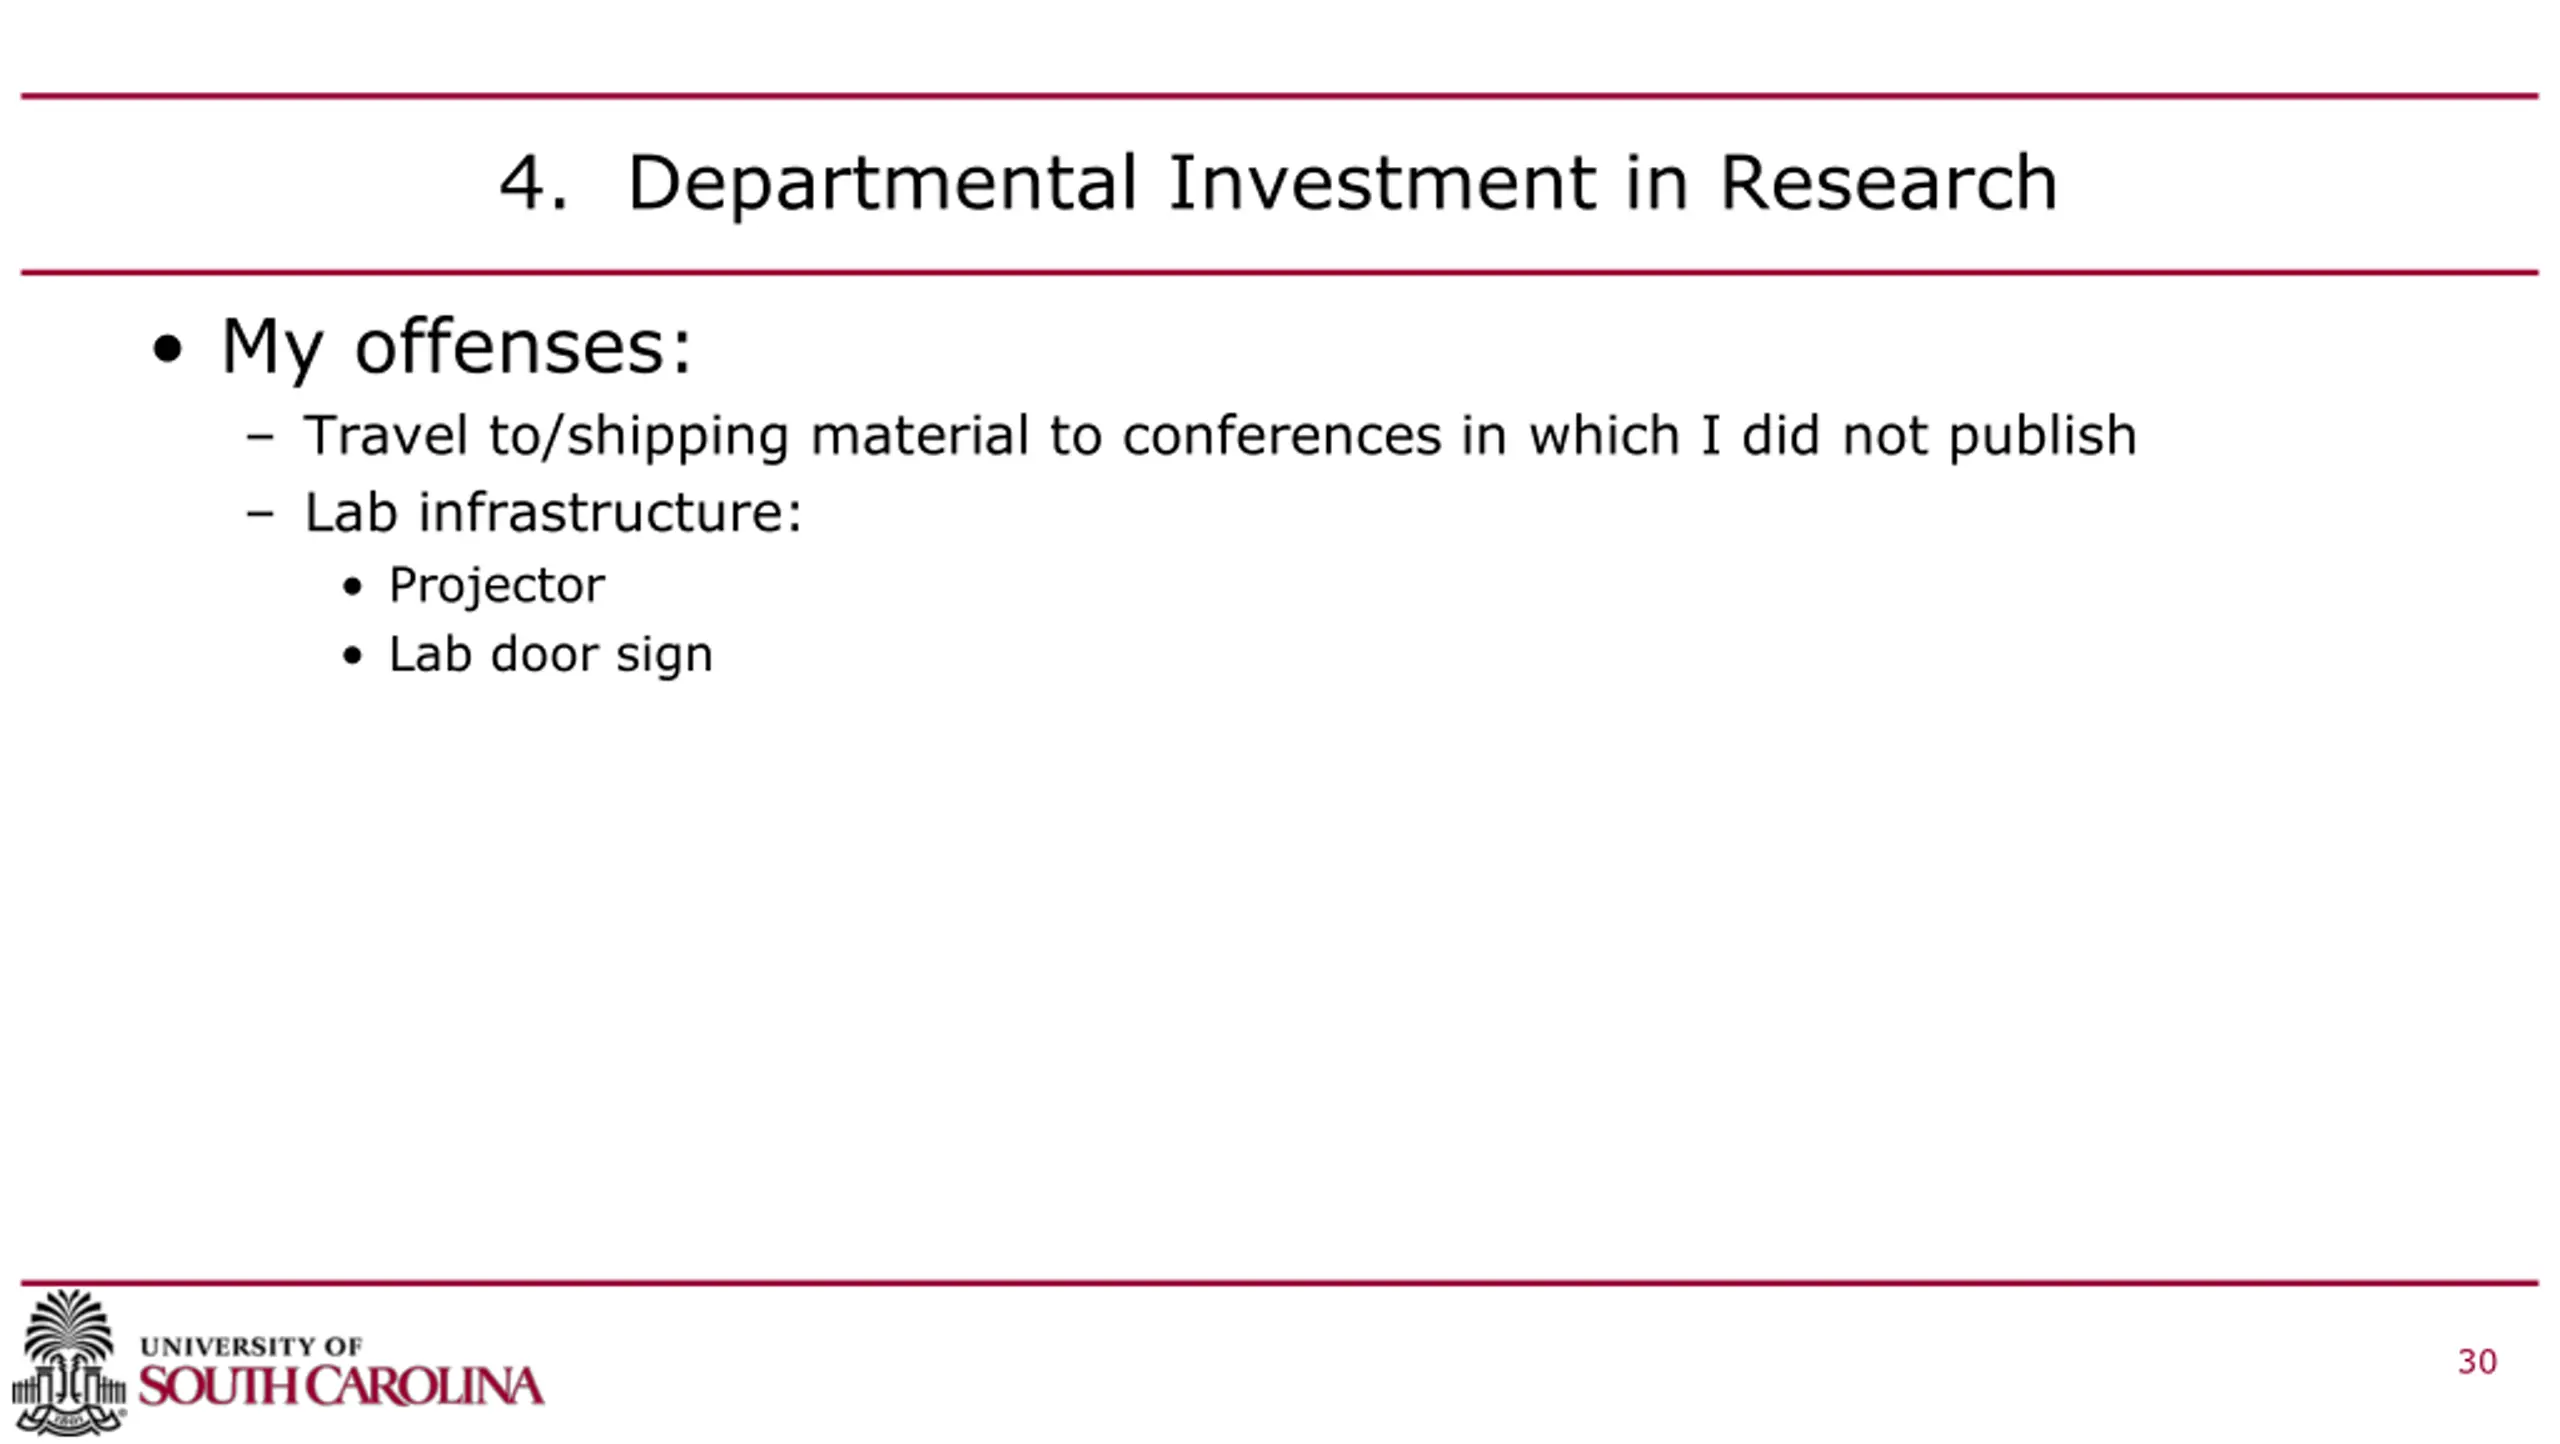This screenshot has width=2560, height=1444.
Task: Click the dash before 'Lab infrastructure'
Action: 260,514
